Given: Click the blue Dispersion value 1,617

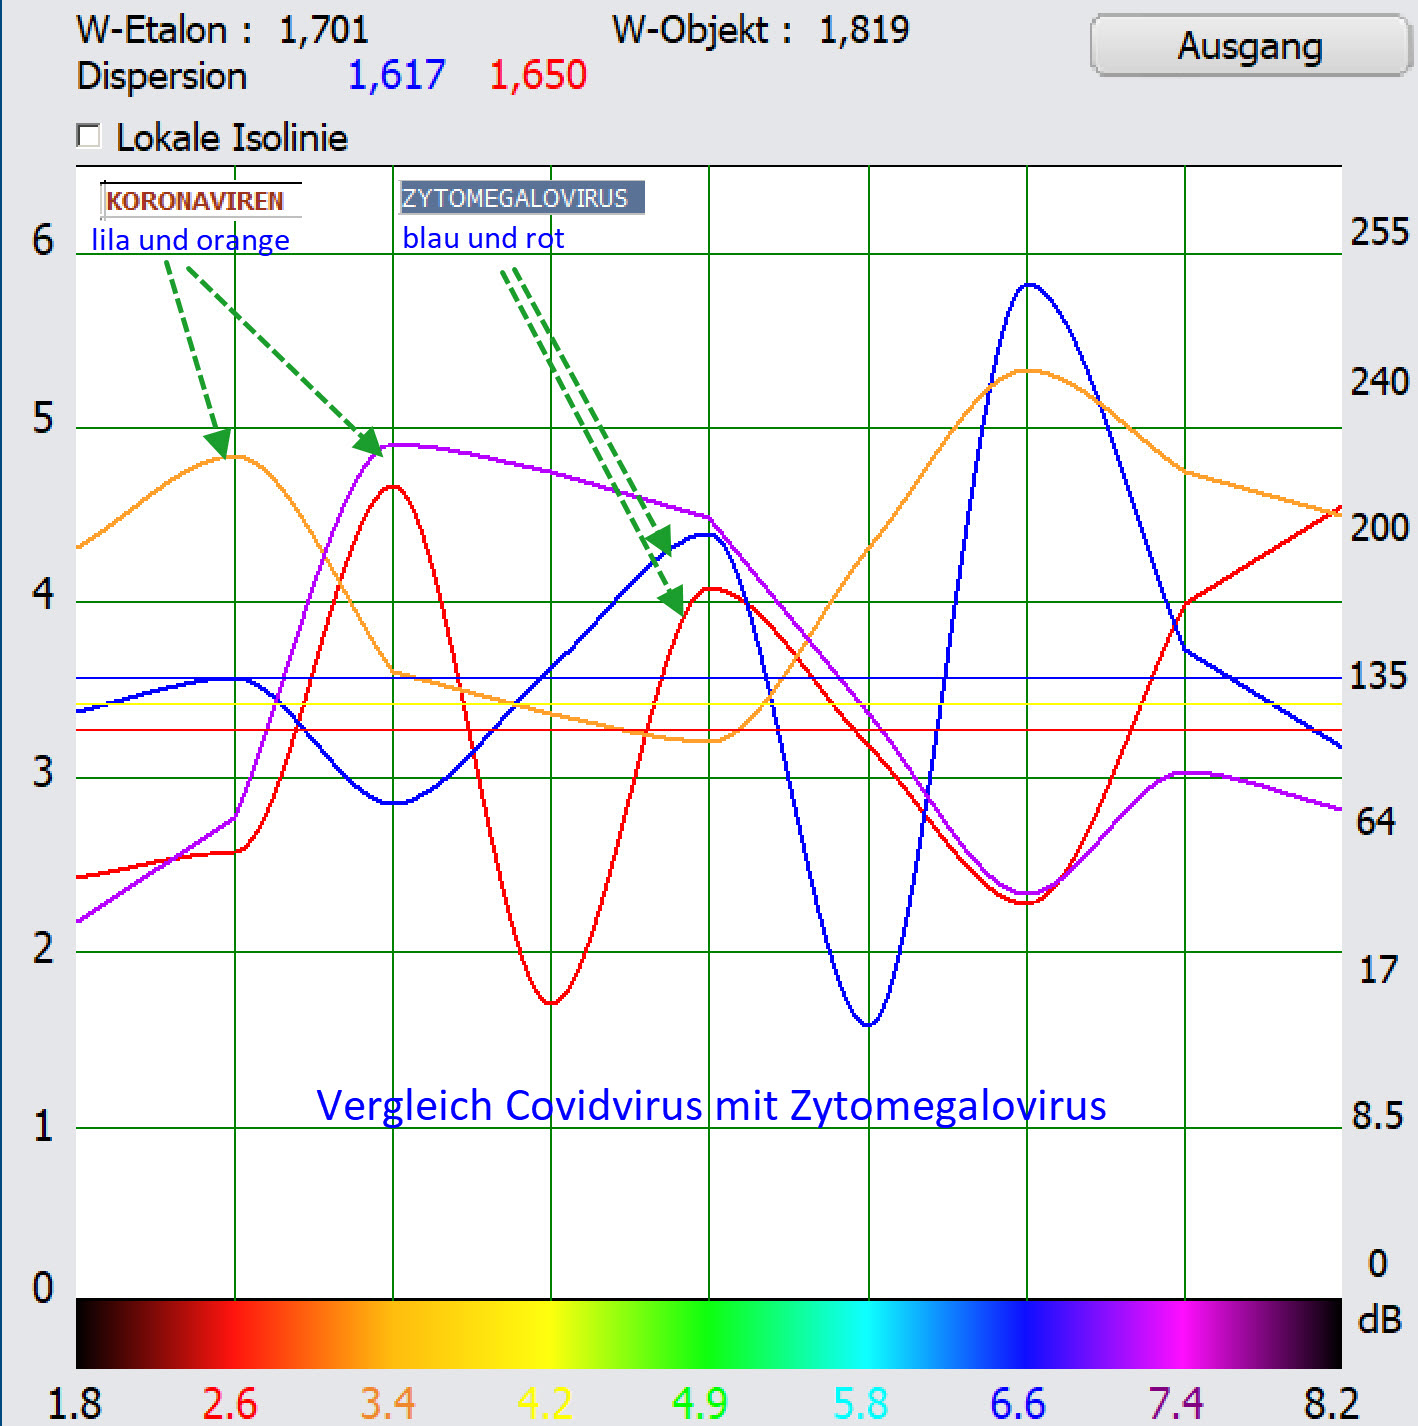Looking at the screenshot, I should pos(396,75).
